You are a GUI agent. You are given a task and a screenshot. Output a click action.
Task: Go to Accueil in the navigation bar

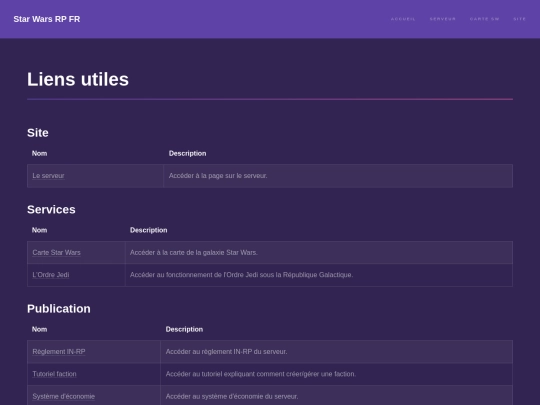point(403,19)
